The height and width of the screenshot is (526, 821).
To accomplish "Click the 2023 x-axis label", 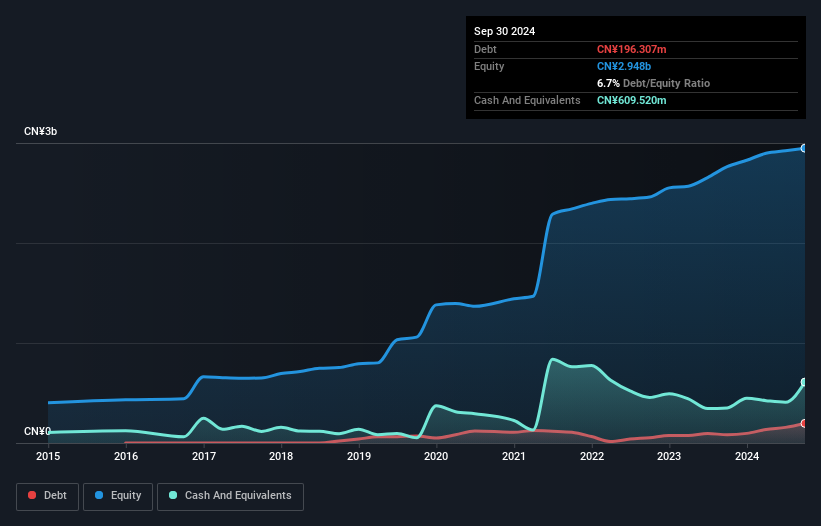I will click(669, 456).
